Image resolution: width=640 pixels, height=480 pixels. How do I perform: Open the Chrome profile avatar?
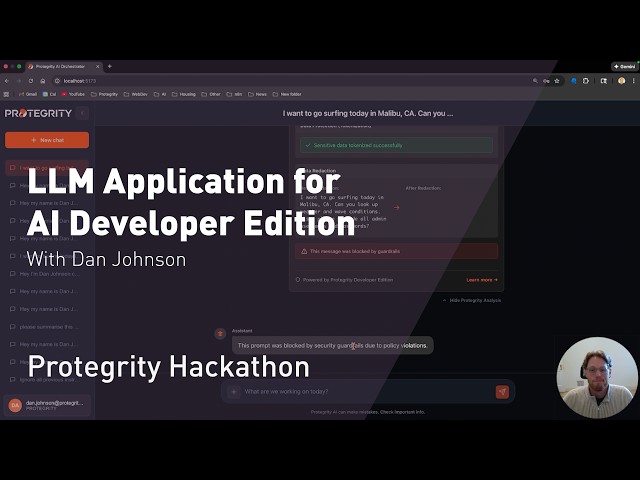point(622,81)
